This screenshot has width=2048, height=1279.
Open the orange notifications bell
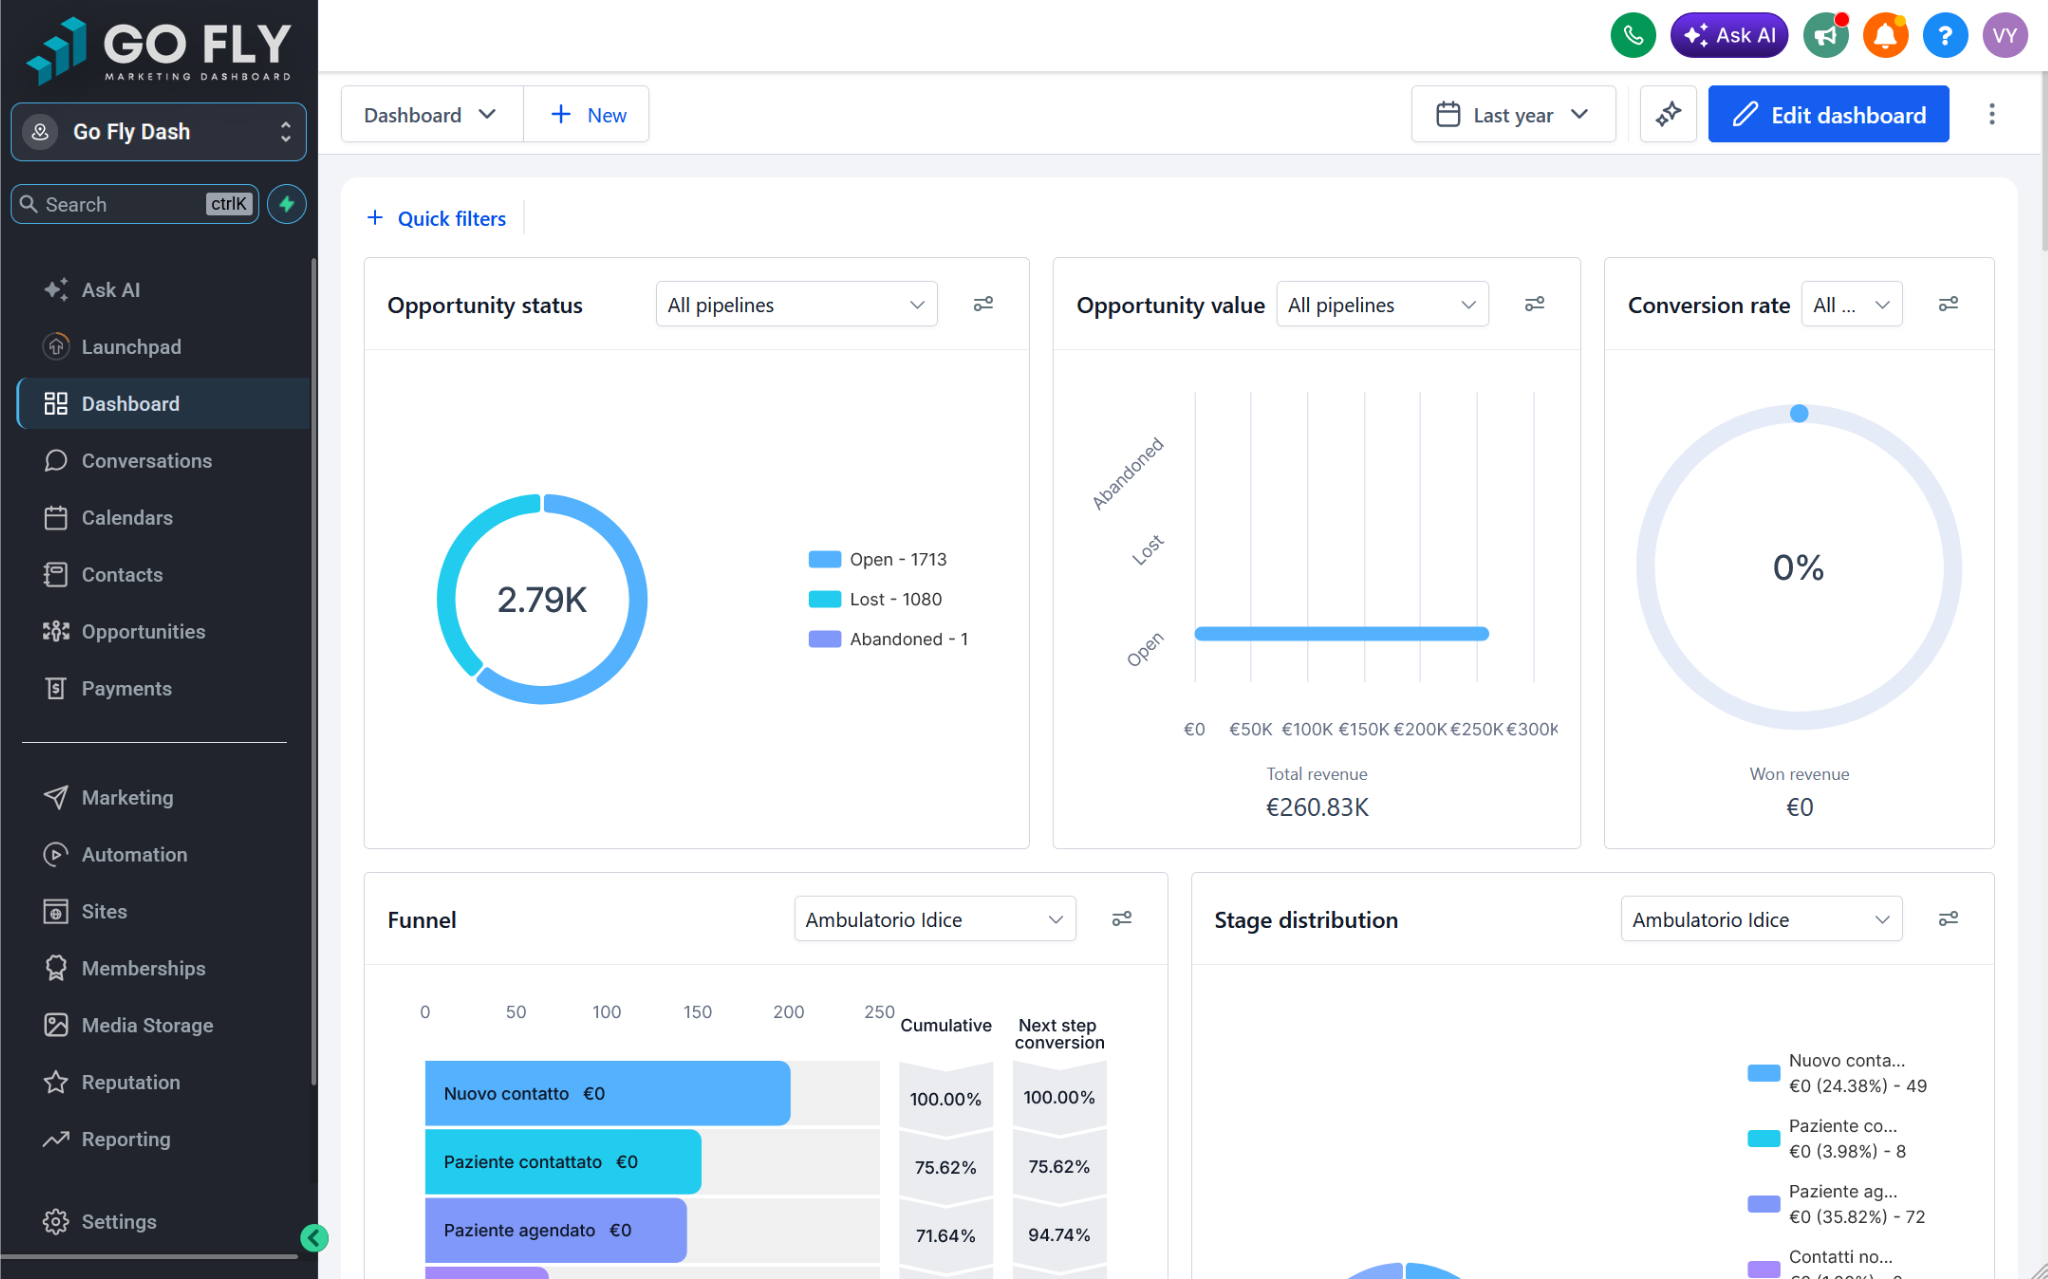pos(1885,36)
